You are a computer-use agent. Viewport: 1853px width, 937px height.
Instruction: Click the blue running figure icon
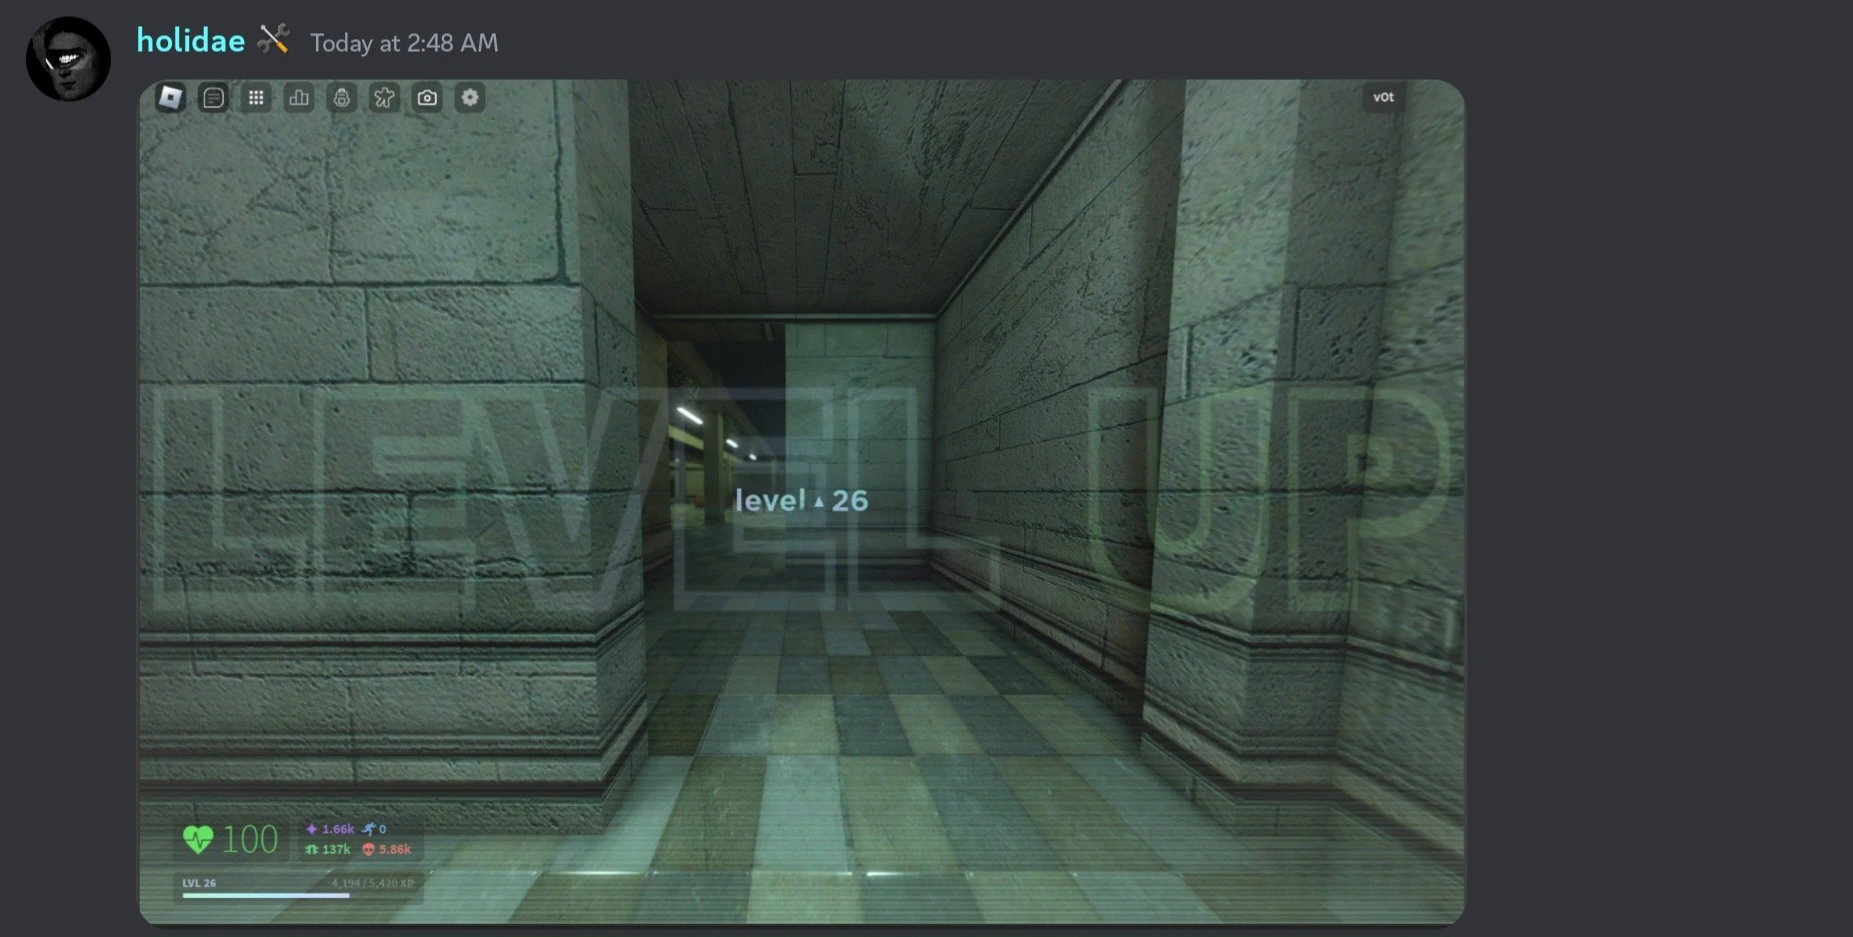click(369, 829)
